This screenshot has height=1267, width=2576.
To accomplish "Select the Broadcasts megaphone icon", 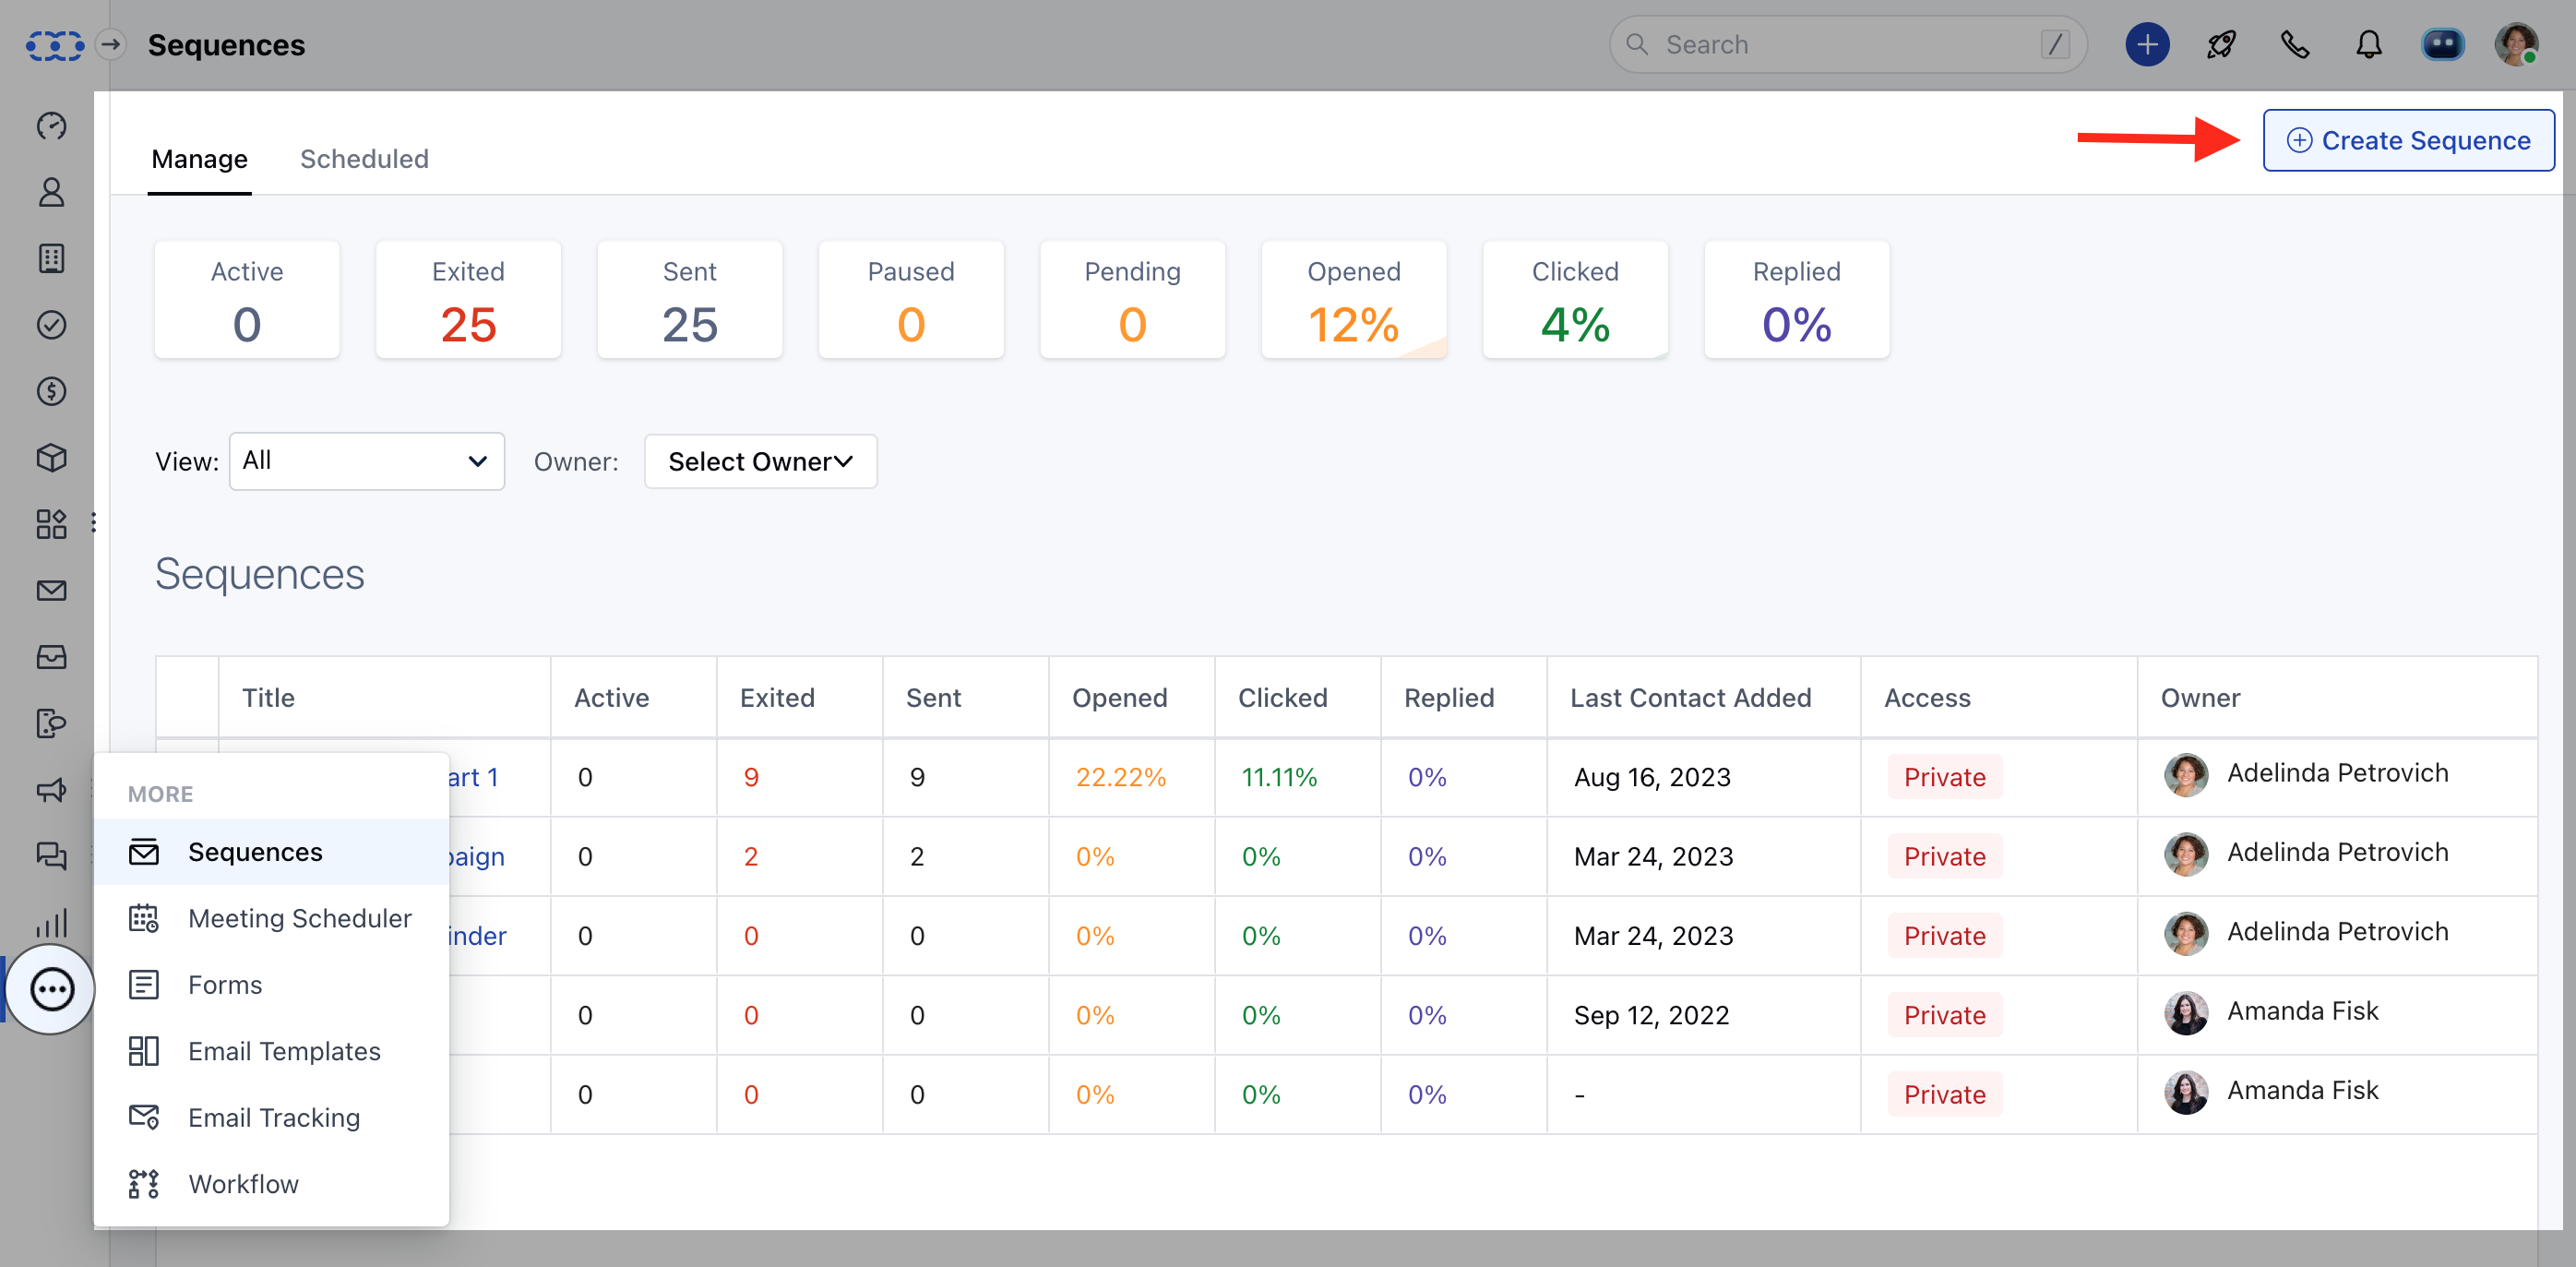I will (51, 790).
